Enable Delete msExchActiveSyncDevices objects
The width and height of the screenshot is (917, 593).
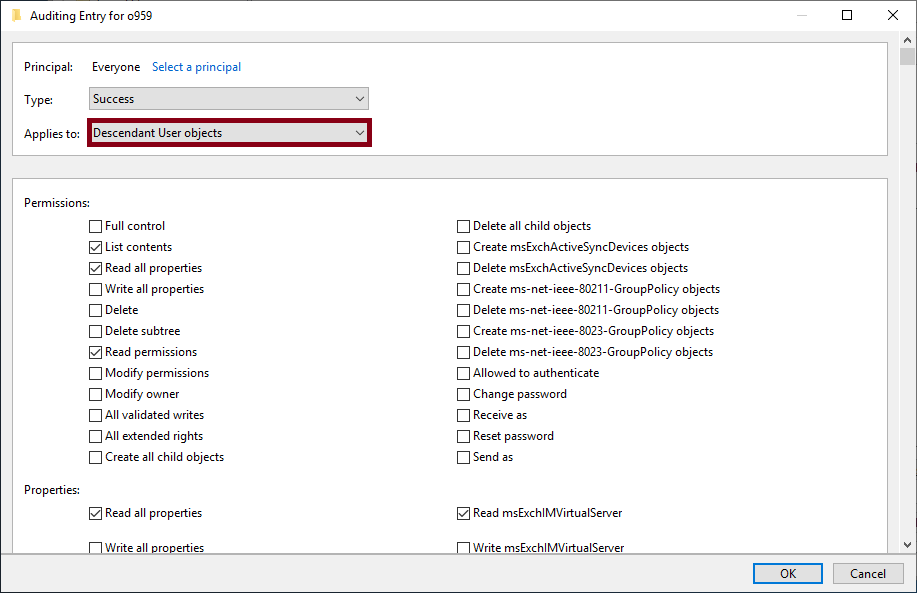point(463,268)
